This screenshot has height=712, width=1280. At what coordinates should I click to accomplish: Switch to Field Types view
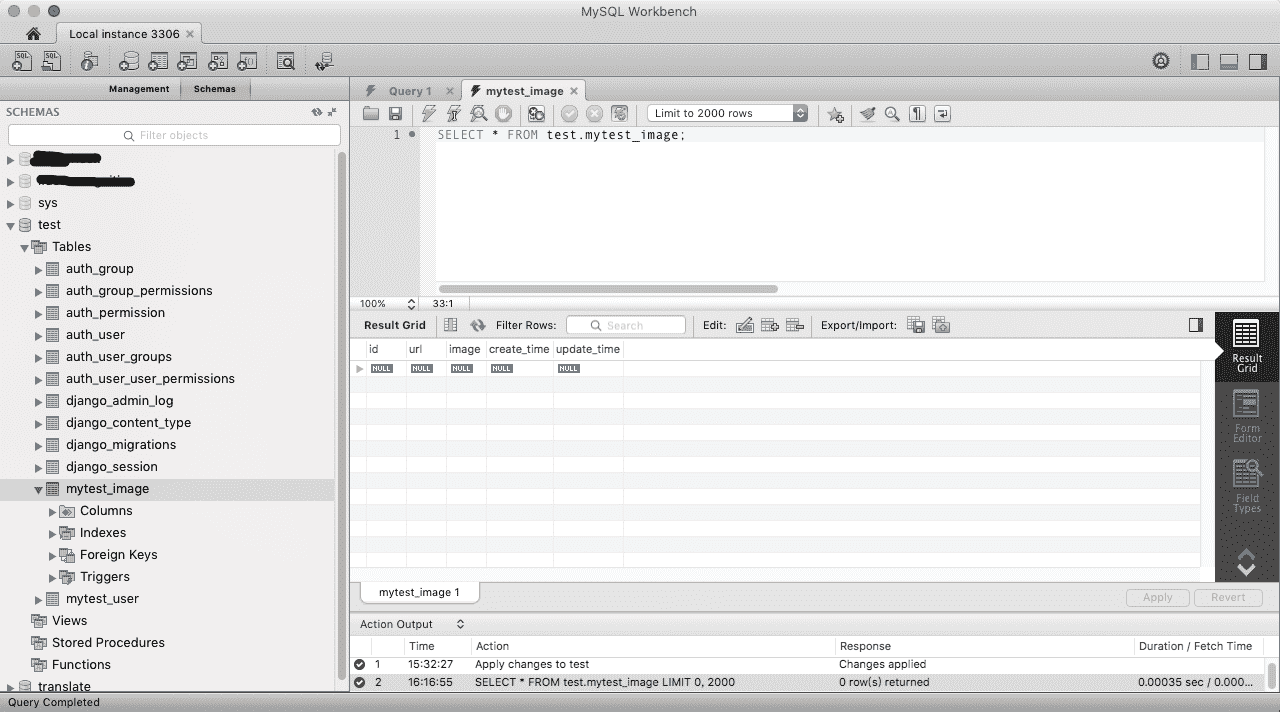[x=1247, y=486]
